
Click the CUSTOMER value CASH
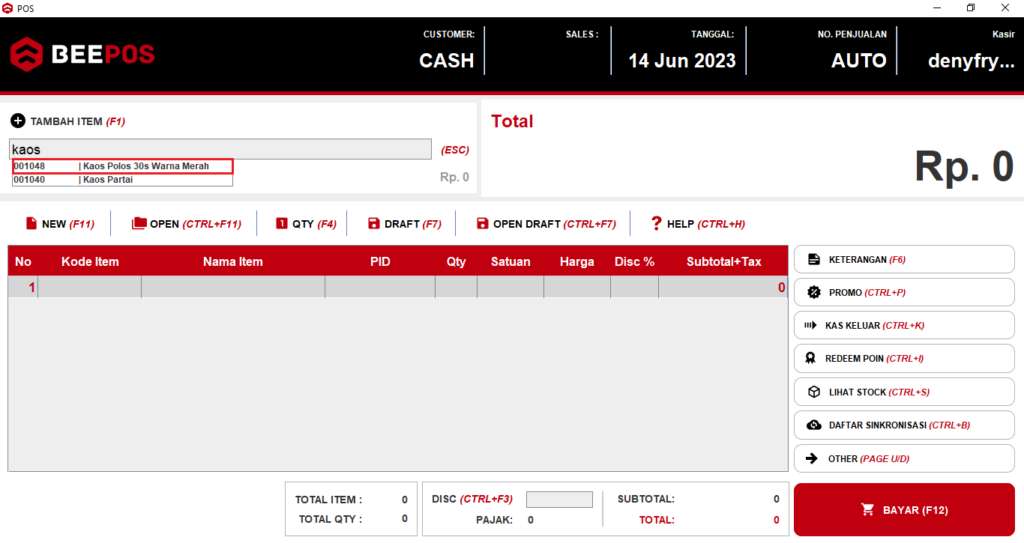447,60
